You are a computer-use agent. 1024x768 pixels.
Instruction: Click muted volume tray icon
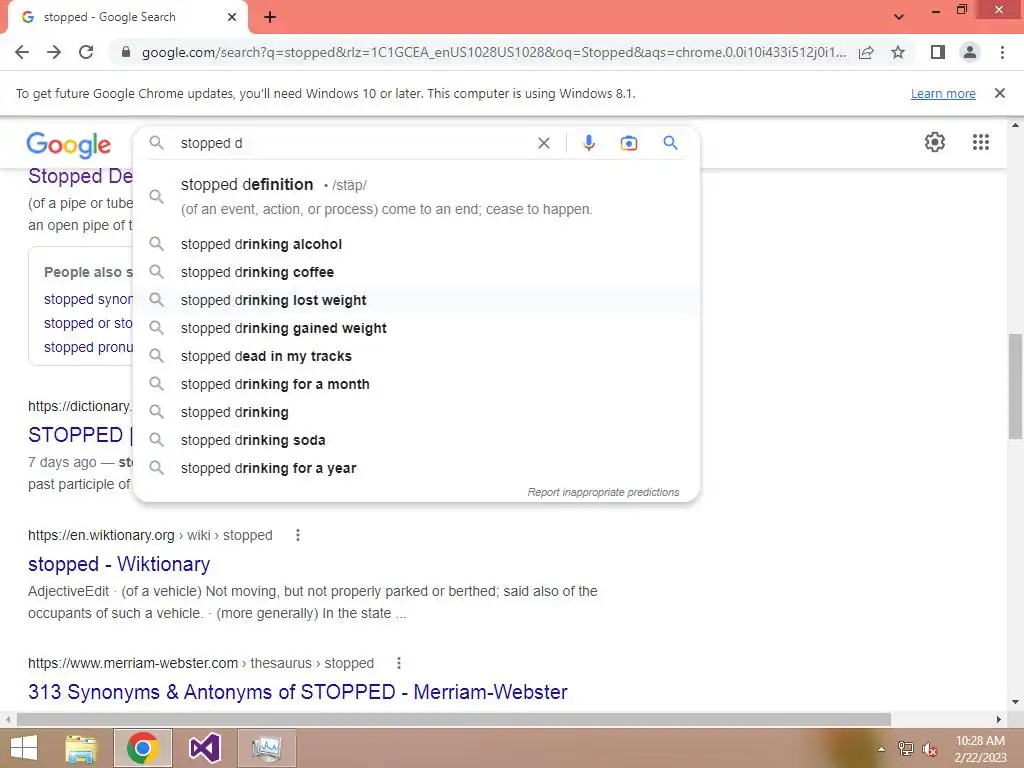tap(929, 749)
